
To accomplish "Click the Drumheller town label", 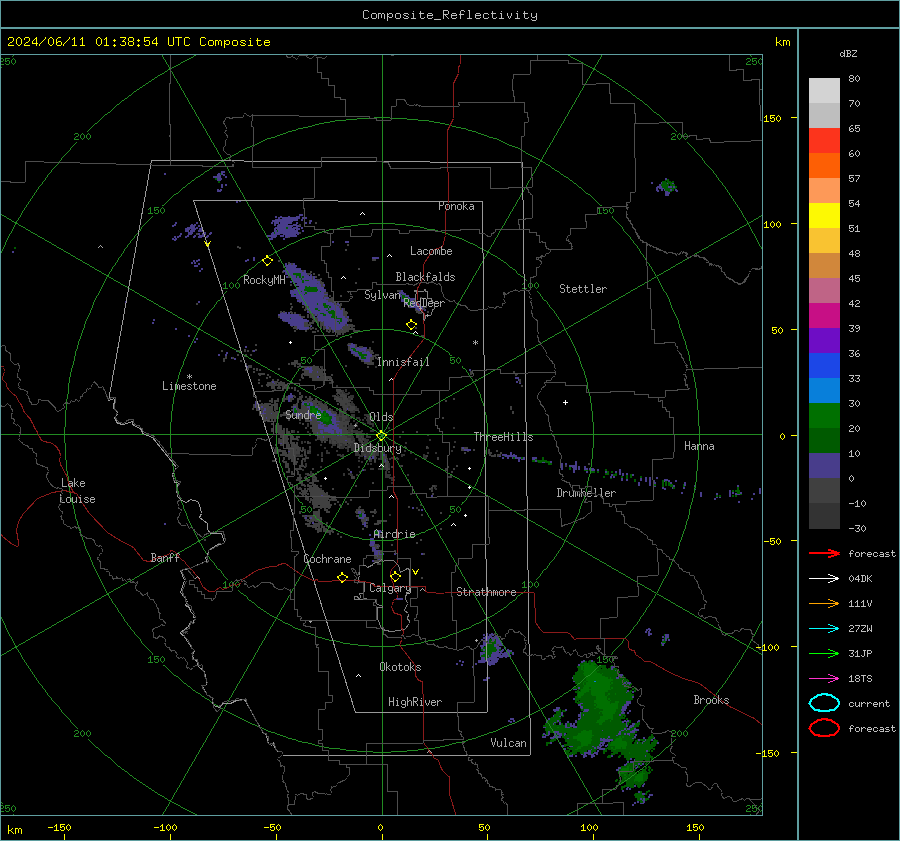I will tap(586, 493).
